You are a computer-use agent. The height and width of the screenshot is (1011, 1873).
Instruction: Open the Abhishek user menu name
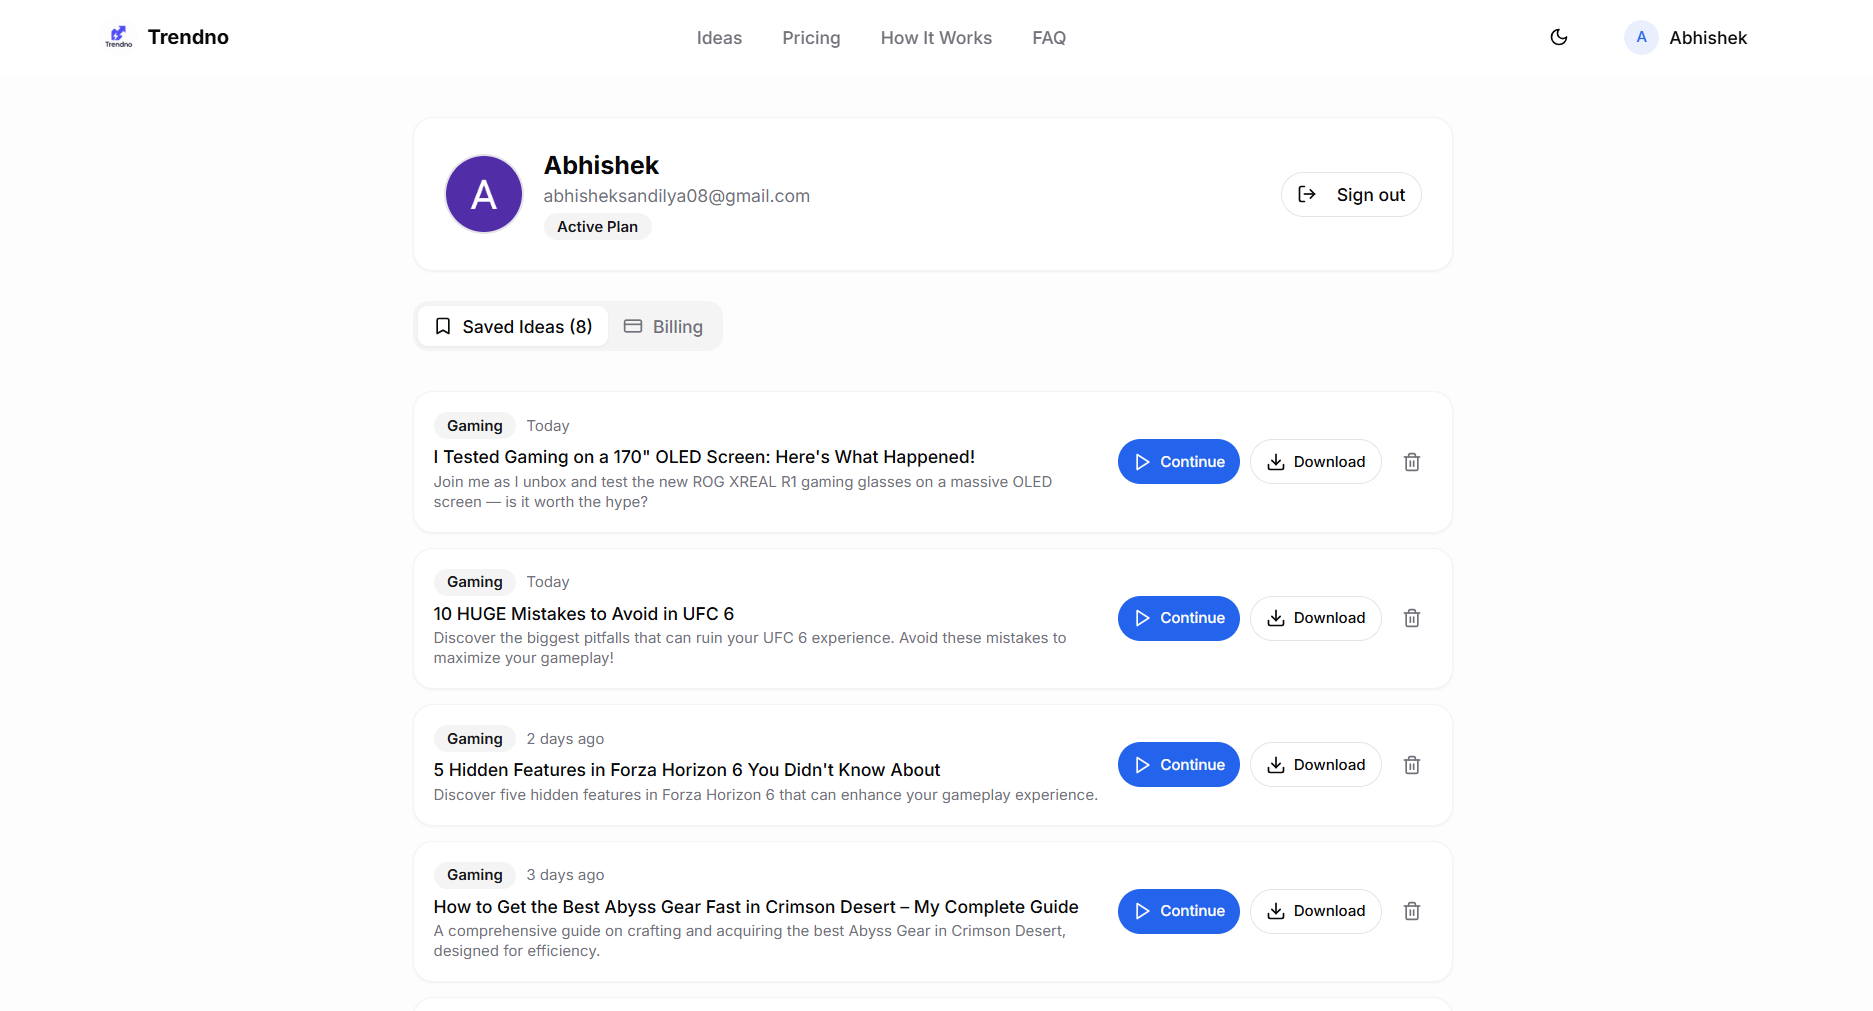coord(1708,38)
